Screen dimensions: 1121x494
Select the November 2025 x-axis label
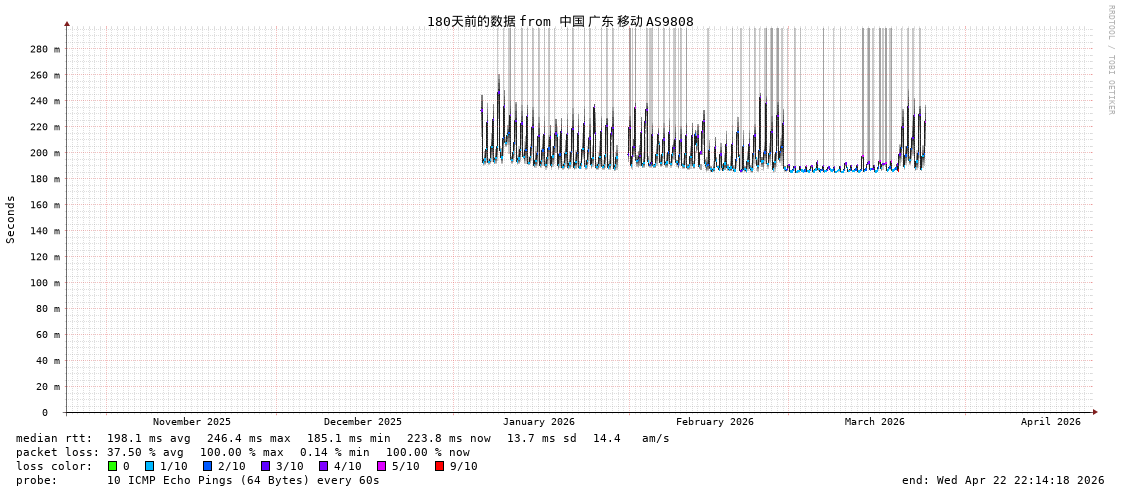pos(191,422)
